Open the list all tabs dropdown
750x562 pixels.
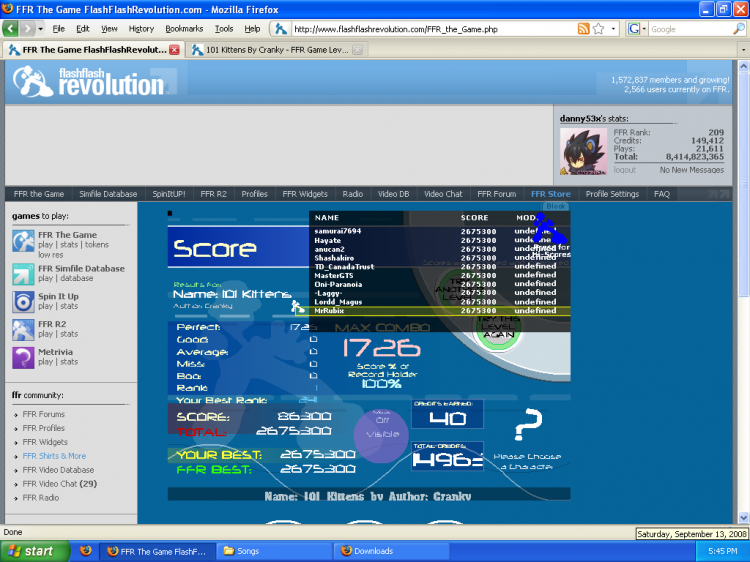(743, 50)
